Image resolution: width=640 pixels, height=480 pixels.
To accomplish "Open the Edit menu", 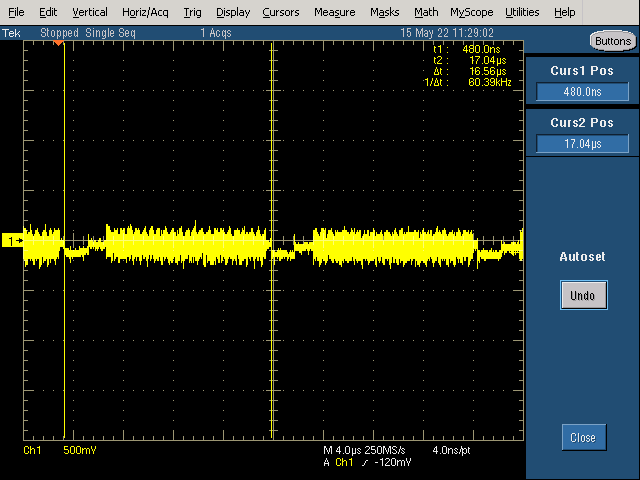I will [x=48, y=12].
